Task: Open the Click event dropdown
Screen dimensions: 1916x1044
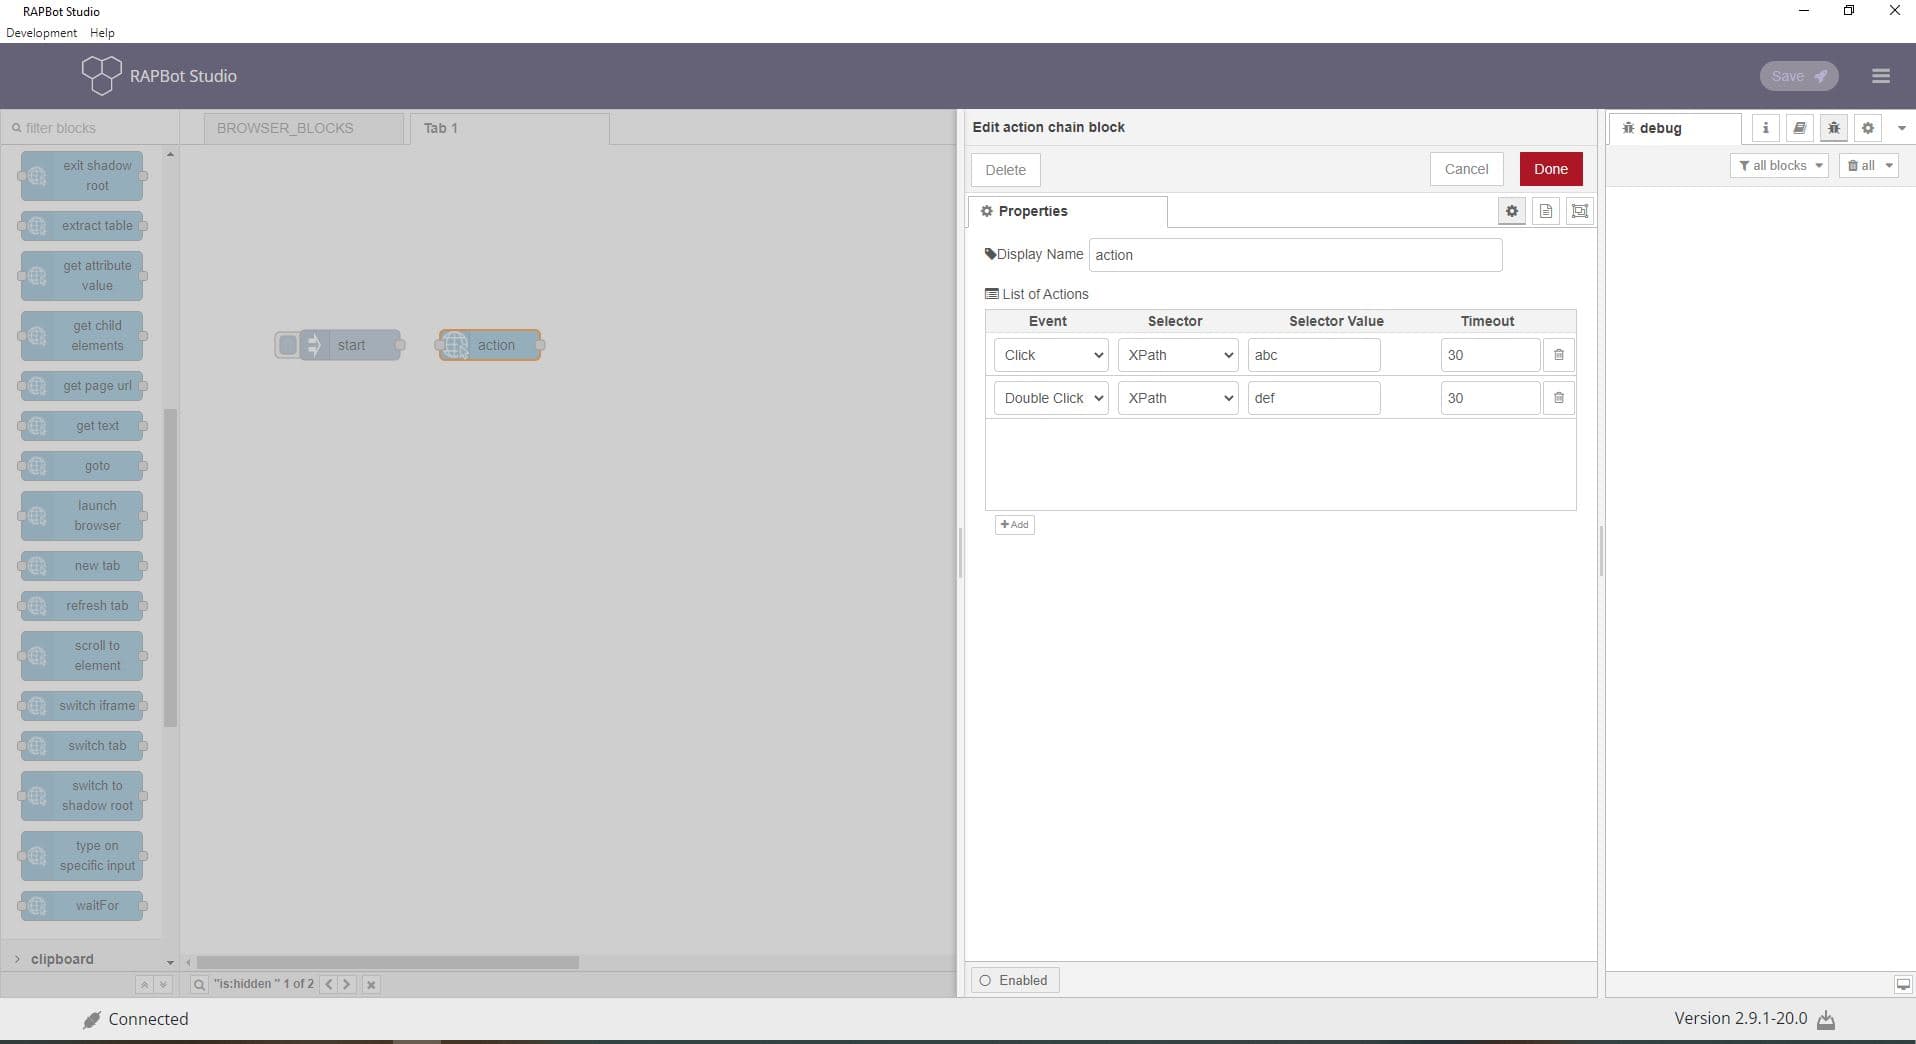Action: pyautogui.click(x=1051, y=355)
